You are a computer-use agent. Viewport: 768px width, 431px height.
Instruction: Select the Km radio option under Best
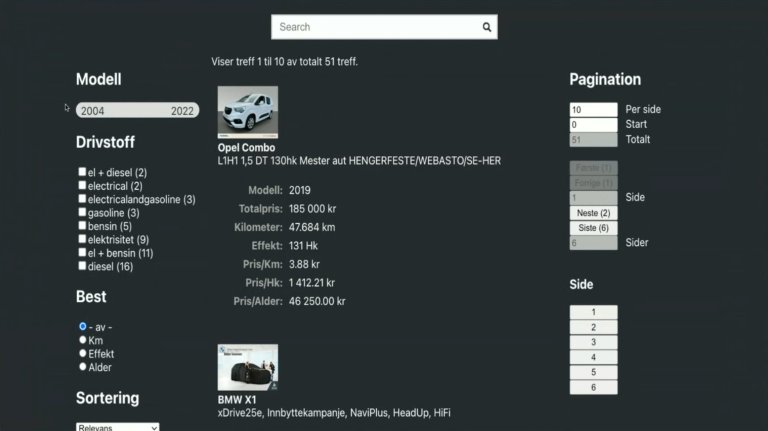click(82, 339)
